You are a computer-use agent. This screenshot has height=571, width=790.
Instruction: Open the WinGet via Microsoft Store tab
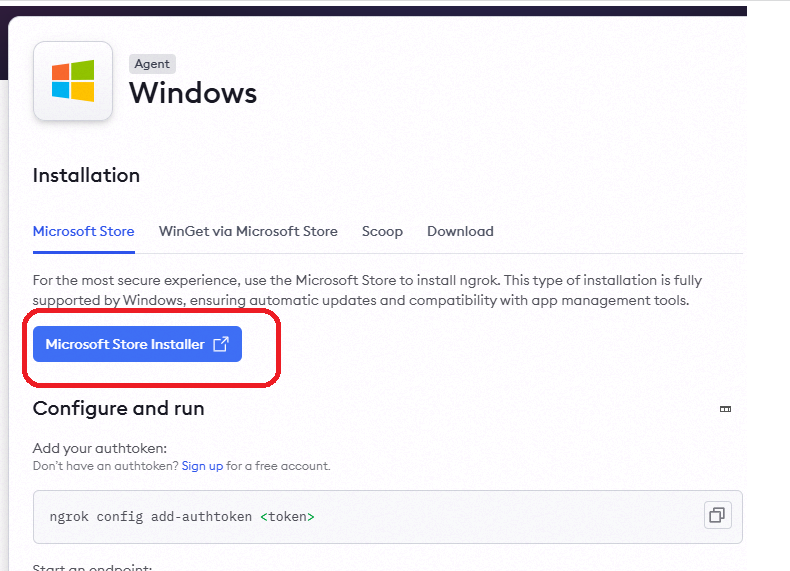pyautogui.click(x=248, y=231)
